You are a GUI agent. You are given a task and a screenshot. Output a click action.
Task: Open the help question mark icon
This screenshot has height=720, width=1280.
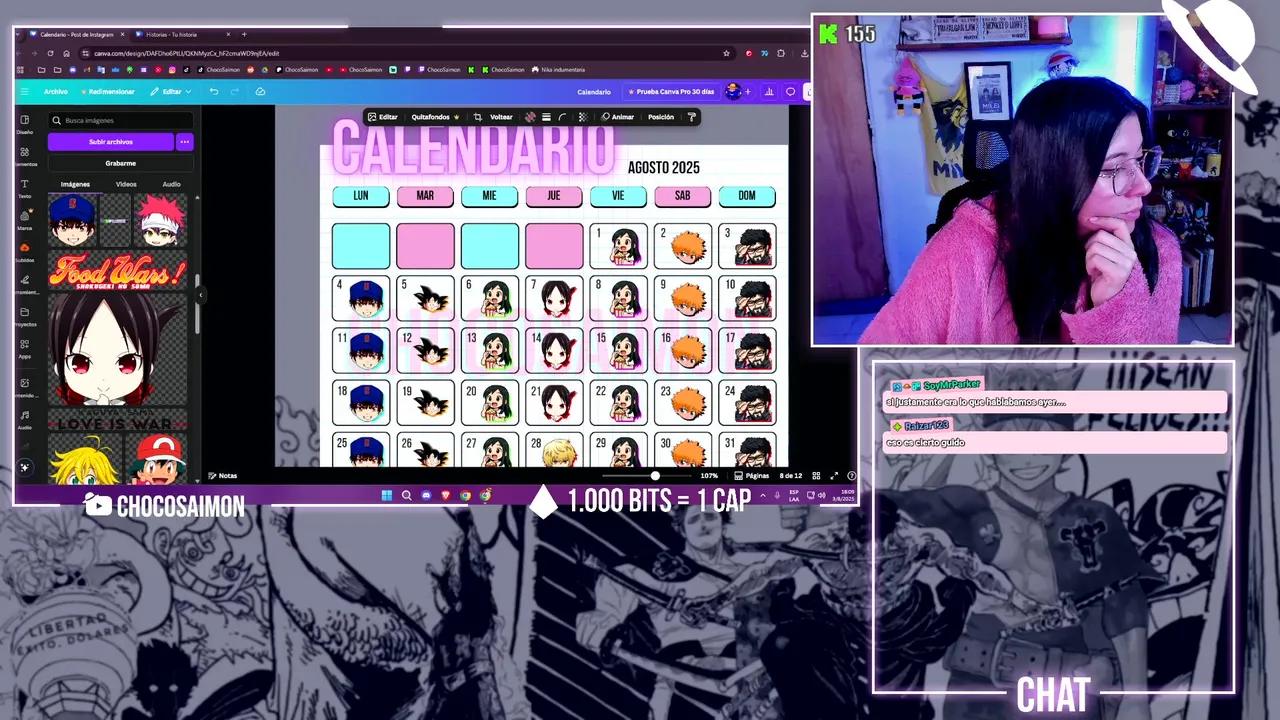coord(851,476)
